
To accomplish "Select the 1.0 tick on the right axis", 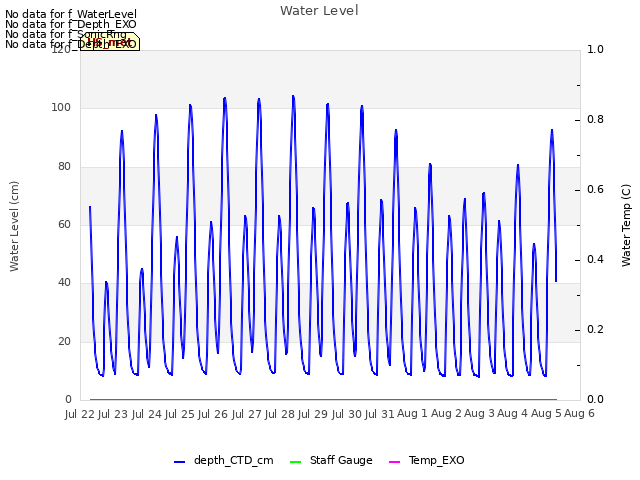I will tap(595, 49).
